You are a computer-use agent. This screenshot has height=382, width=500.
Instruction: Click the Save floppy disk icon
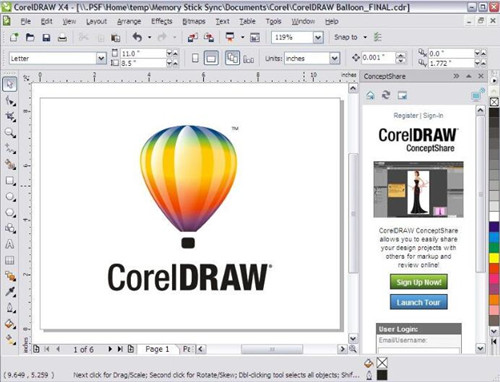coord(46,37)
